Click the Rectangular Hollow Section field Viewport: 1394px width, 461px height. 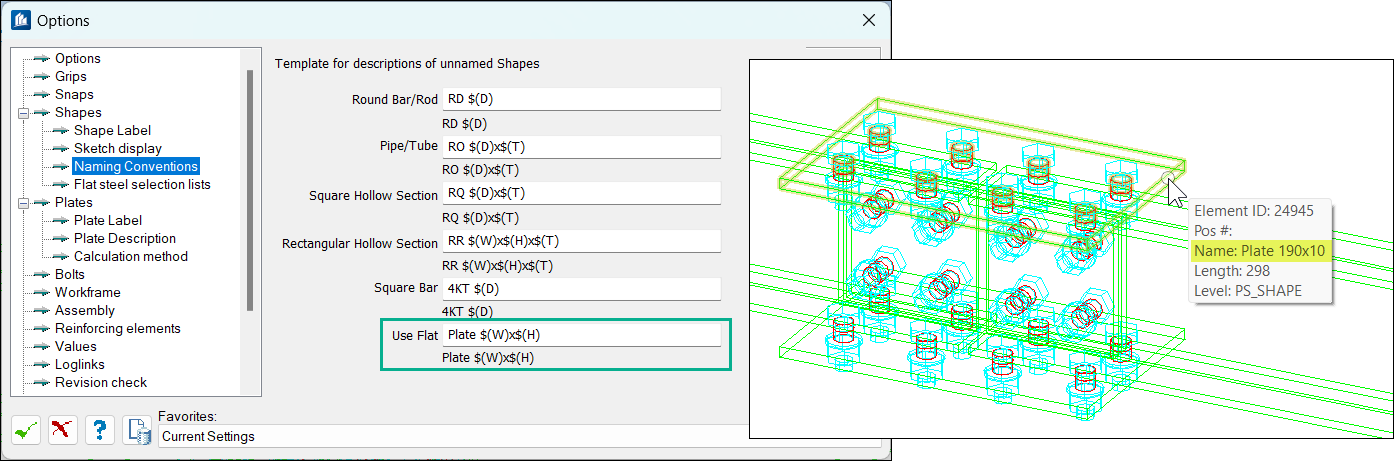(581, 242)
